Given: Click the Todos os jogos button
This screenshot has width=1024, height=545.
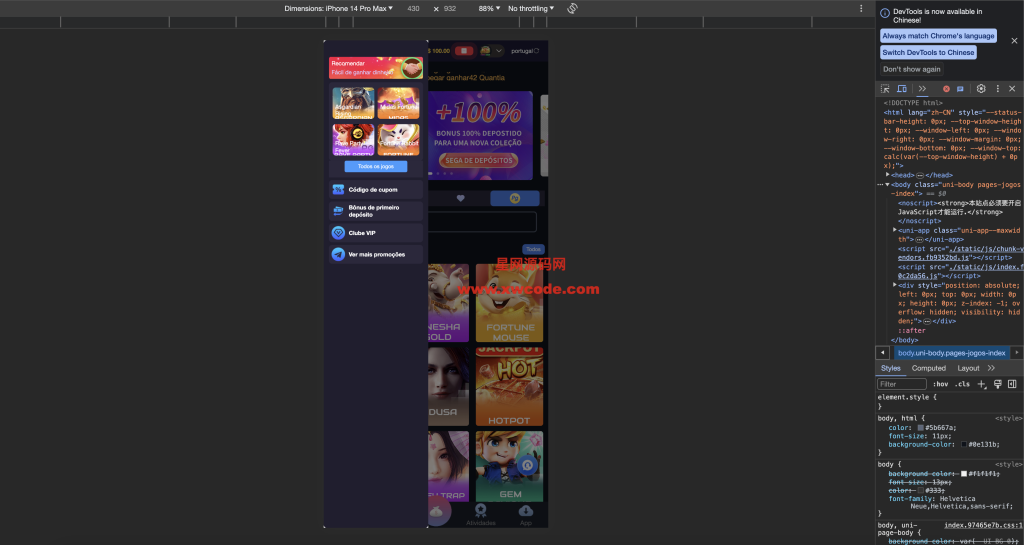Looking at the screenshot, I should [375, 166].
